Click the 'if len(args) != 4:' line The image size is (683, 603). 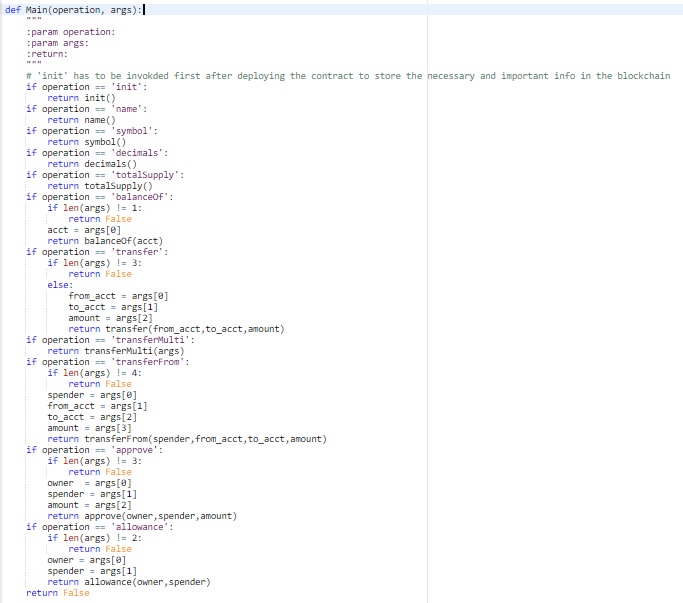(x=95, y=373)
